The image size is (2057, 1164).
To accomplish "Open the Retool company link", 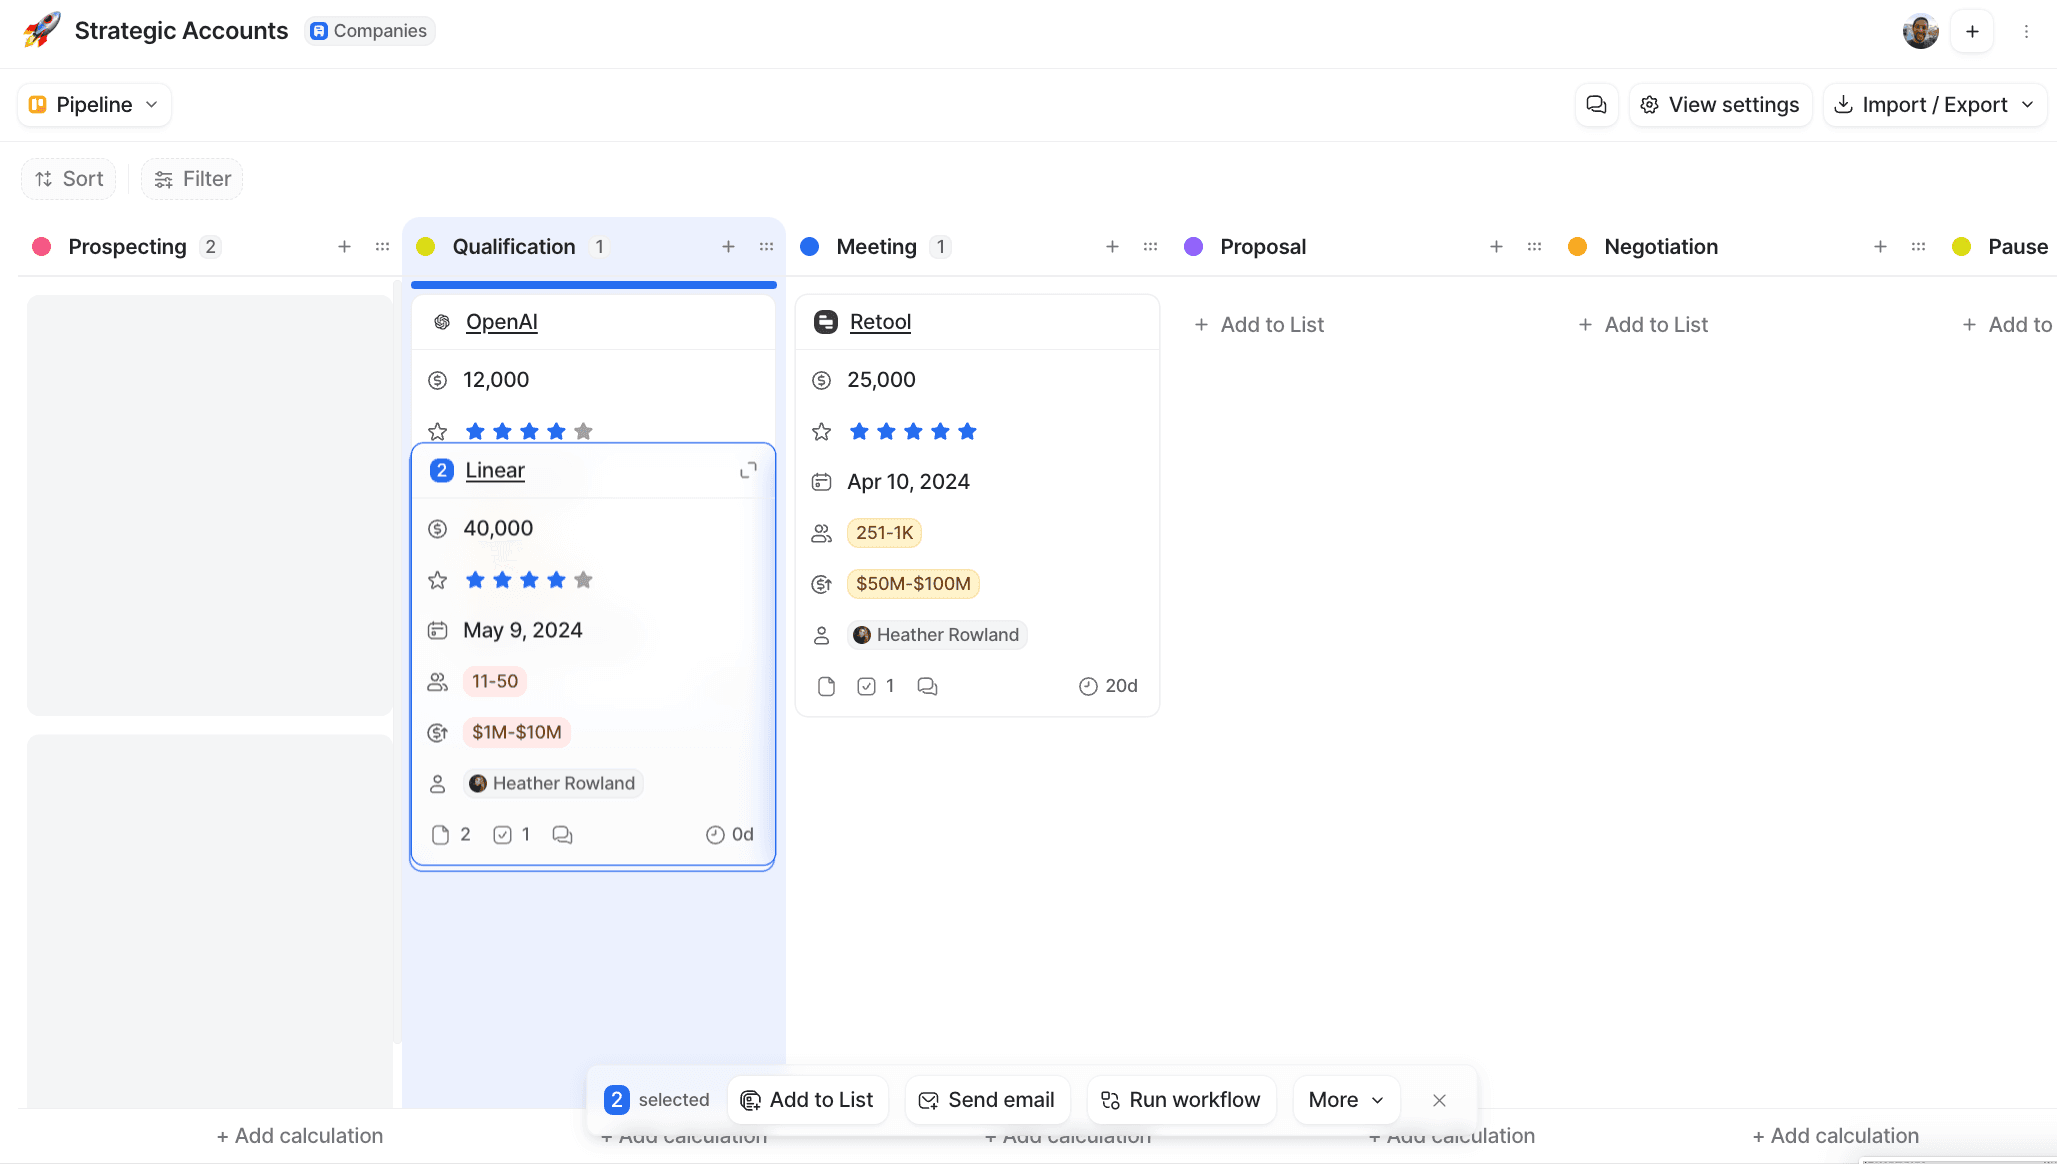I will coord(880,322).
